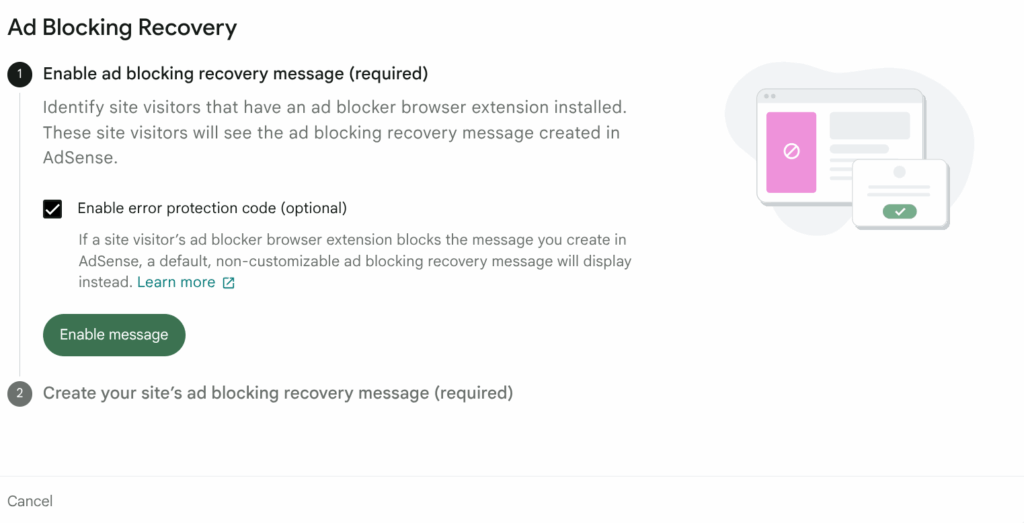
Task: Click the large gray placeholder block in illustration
Action: pyautogui.click(x=870, y=126)
